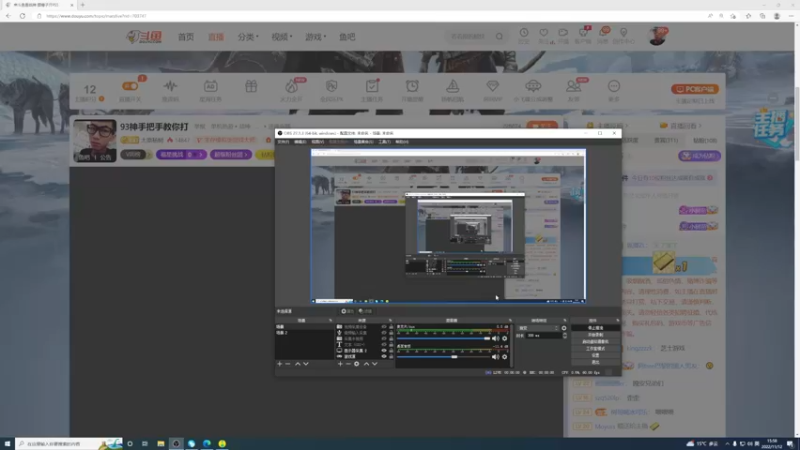Toggle visibility eye of 显示器采集 display source

(x=384, y=351)
